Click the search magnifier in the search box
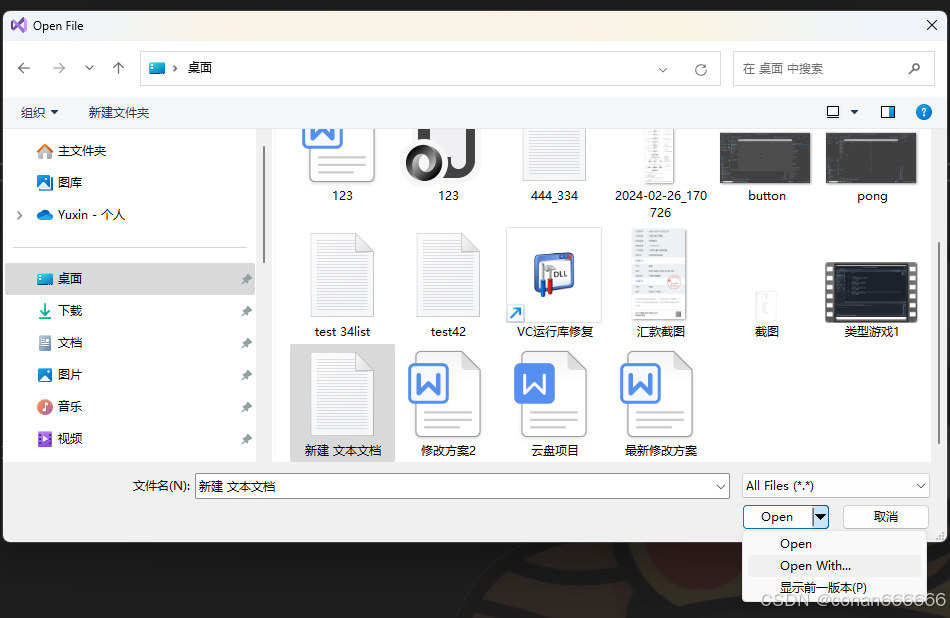 click(913, 68)
